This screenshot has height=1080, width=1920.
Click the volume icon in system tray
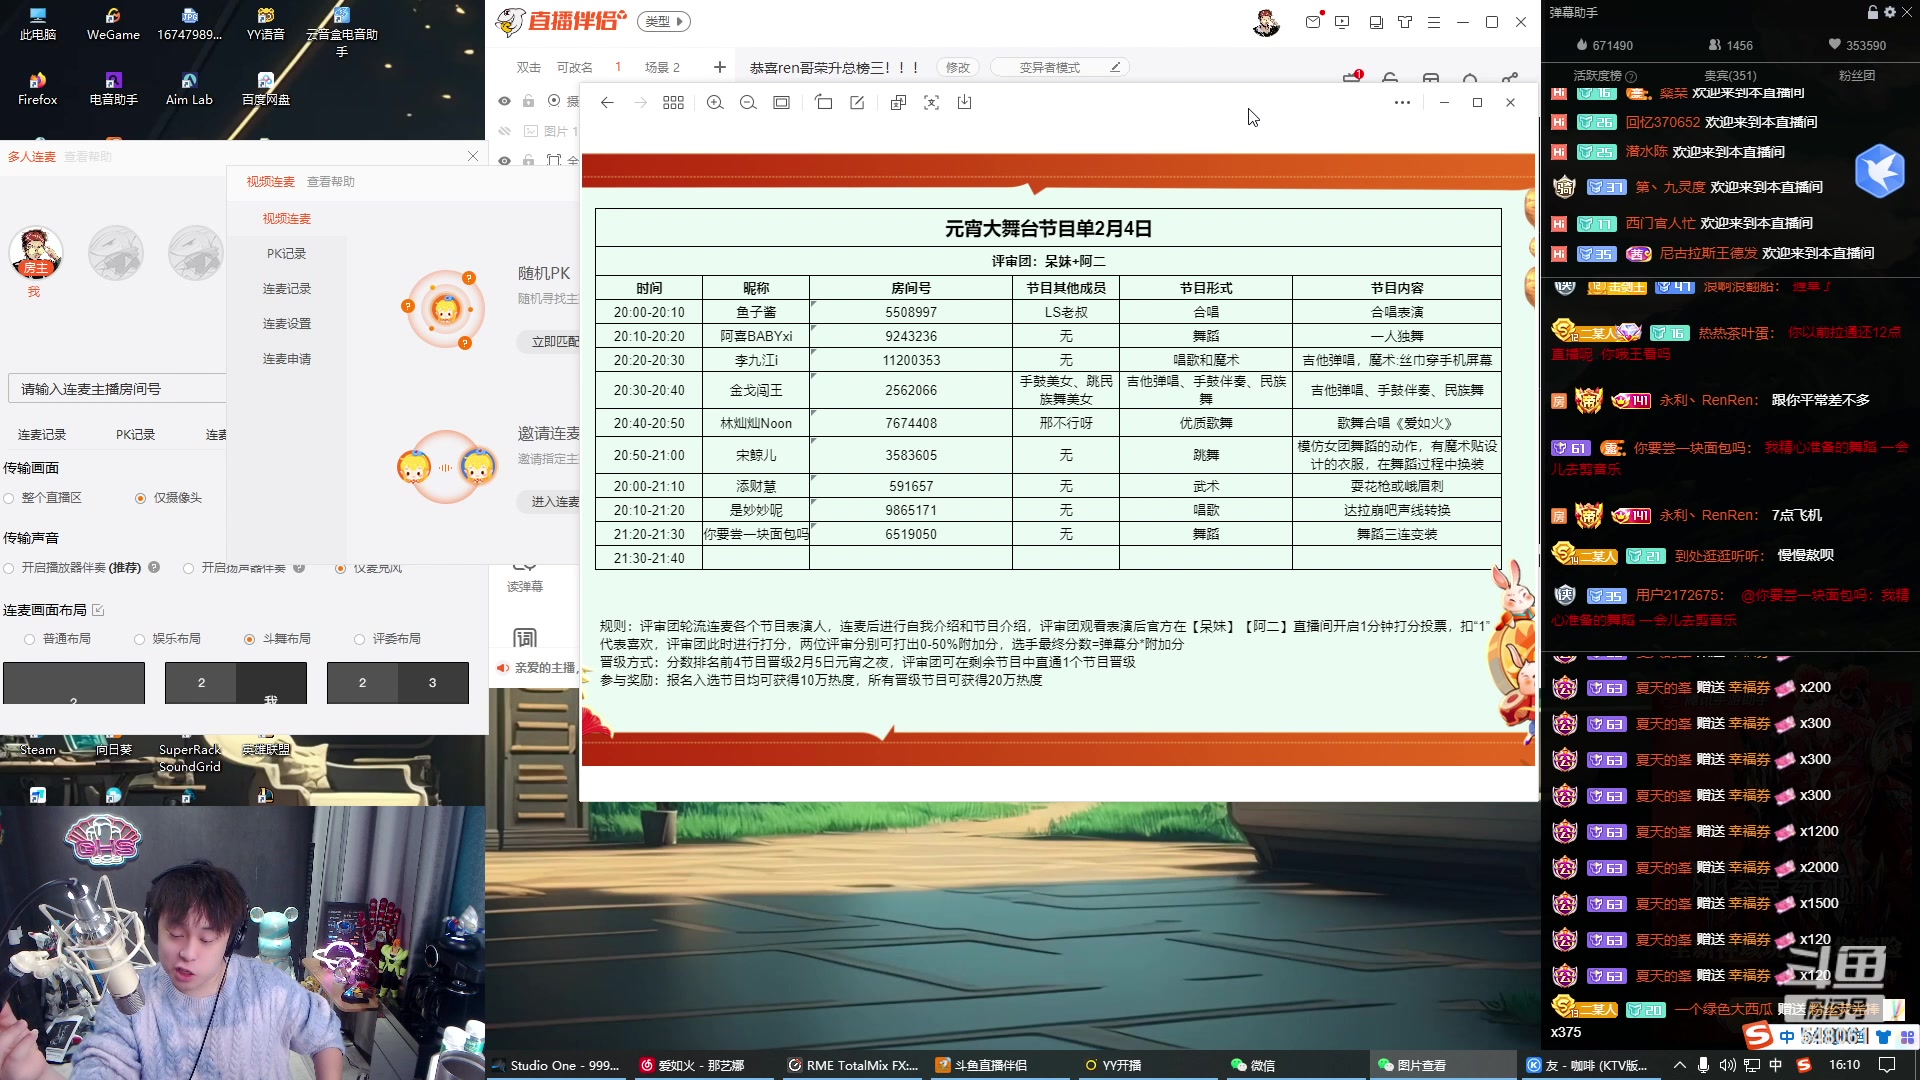pos(1728,1065)
